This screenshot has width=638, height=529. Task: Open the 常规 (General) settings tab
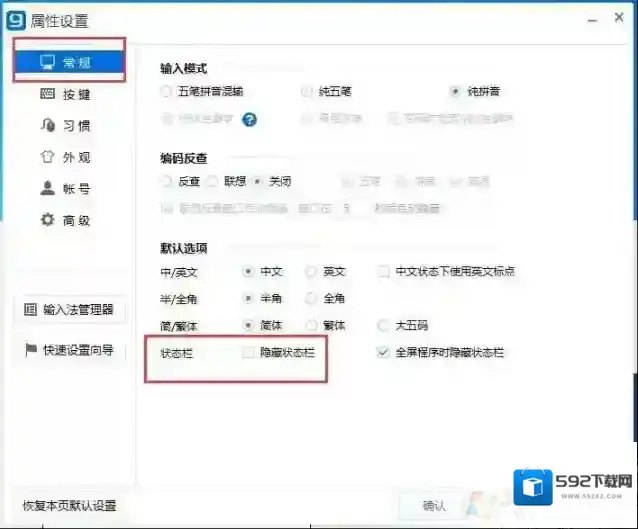click(x=69, y=62)
